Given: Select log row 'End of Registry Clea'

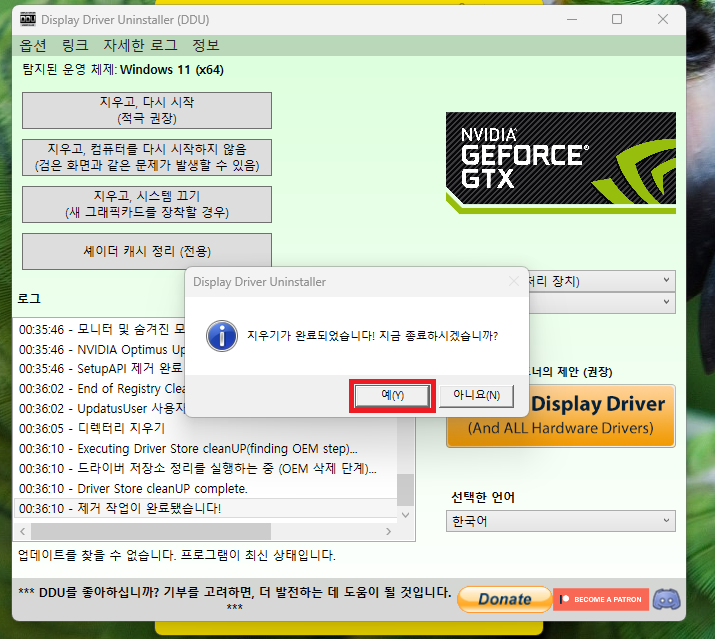Looking at the screenshot, I should (x=100, y=388).
